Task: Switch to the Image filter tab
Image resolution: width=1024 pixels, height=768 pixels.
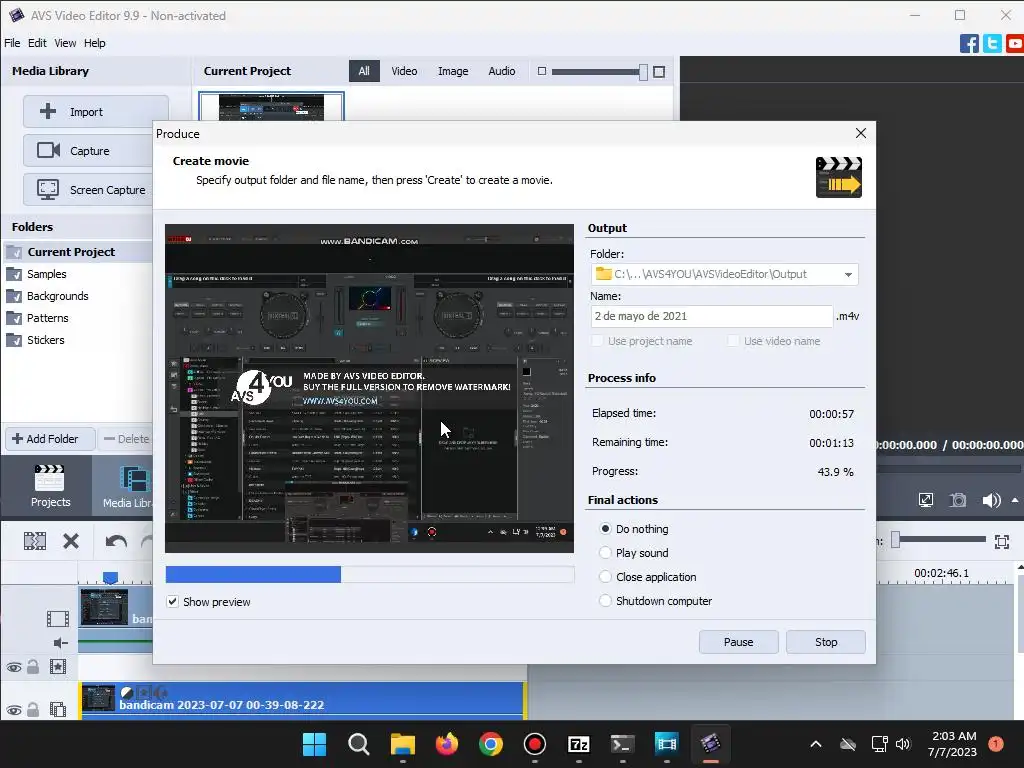Action: click(x=453, y=71)
